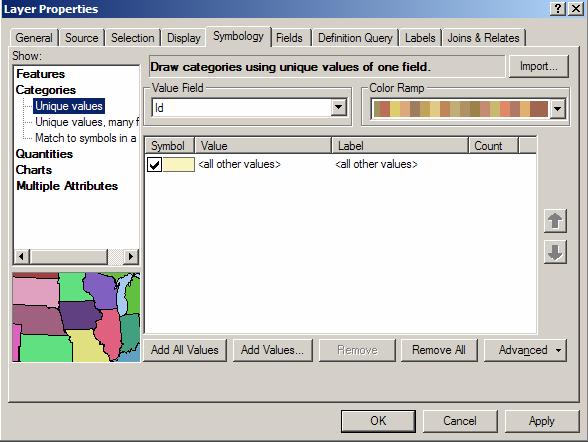Open the dialog help question mark button
Image resolution: width=588 pixels, height=442 pixels.
[x=558, y=8]
